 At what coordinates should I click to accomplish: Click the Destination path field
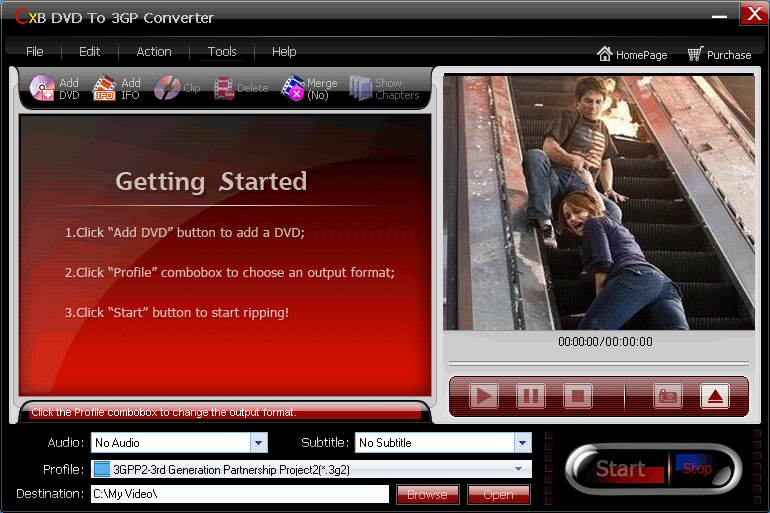240,494
